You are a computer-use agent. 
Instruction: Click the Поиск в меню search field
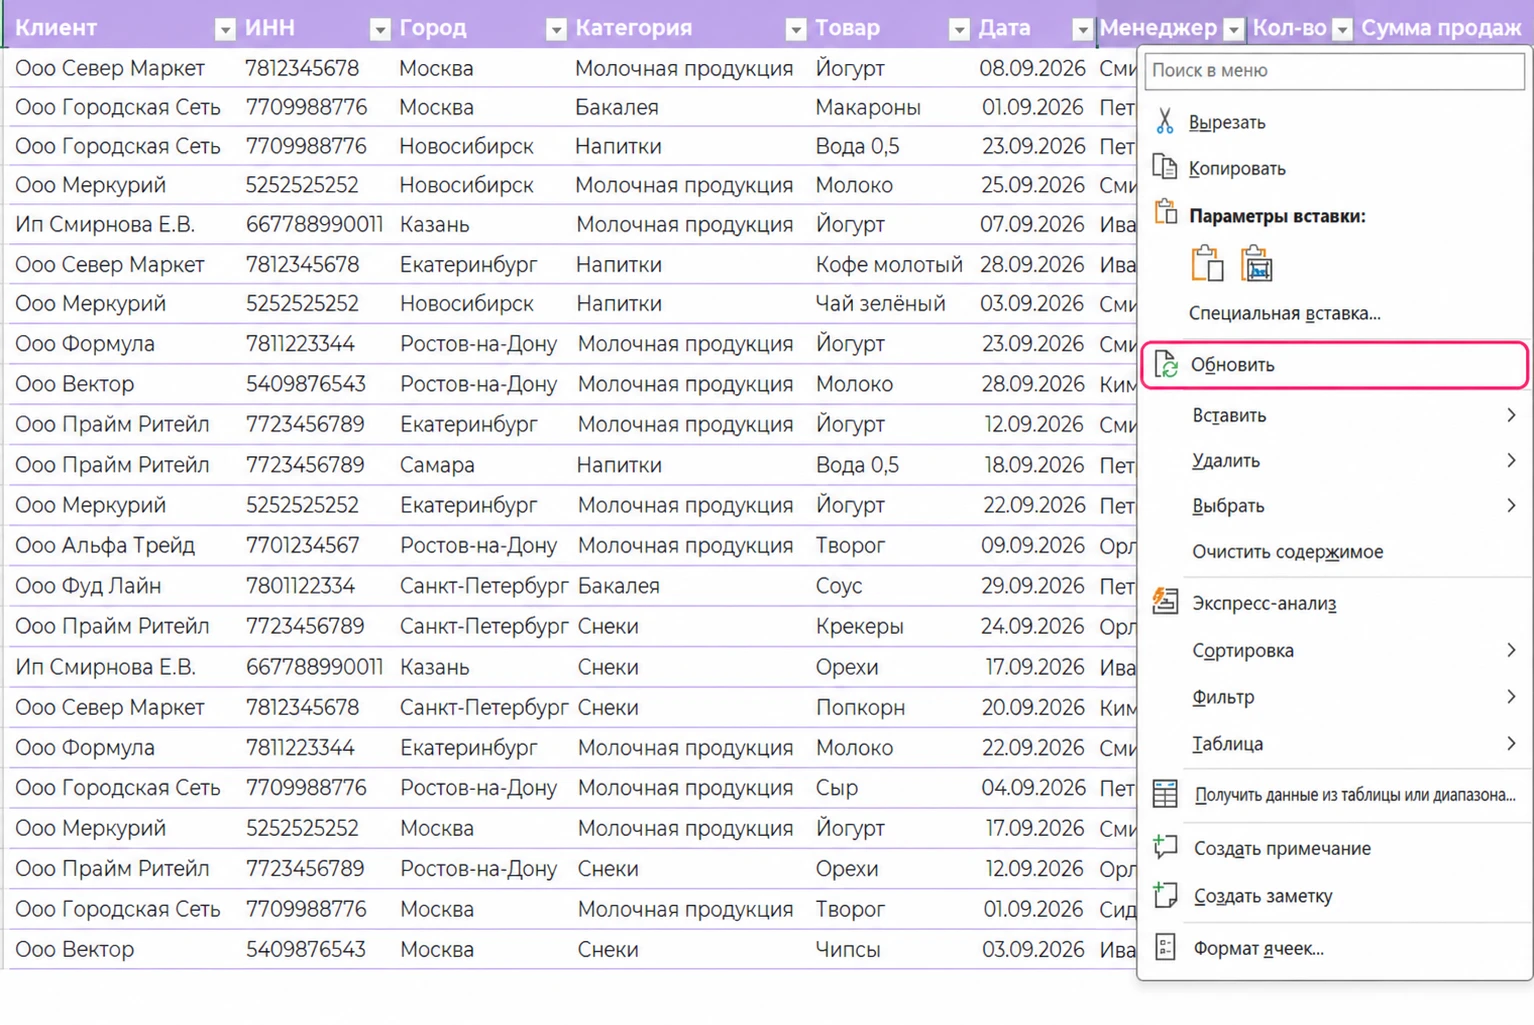1334,70
